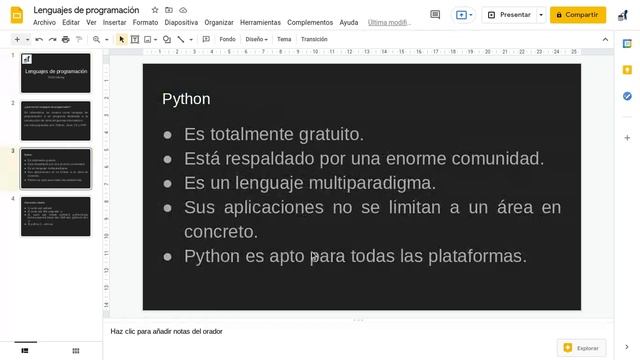Select the line tool
Screen dimensions: 640x360
[x=181, y=39]
